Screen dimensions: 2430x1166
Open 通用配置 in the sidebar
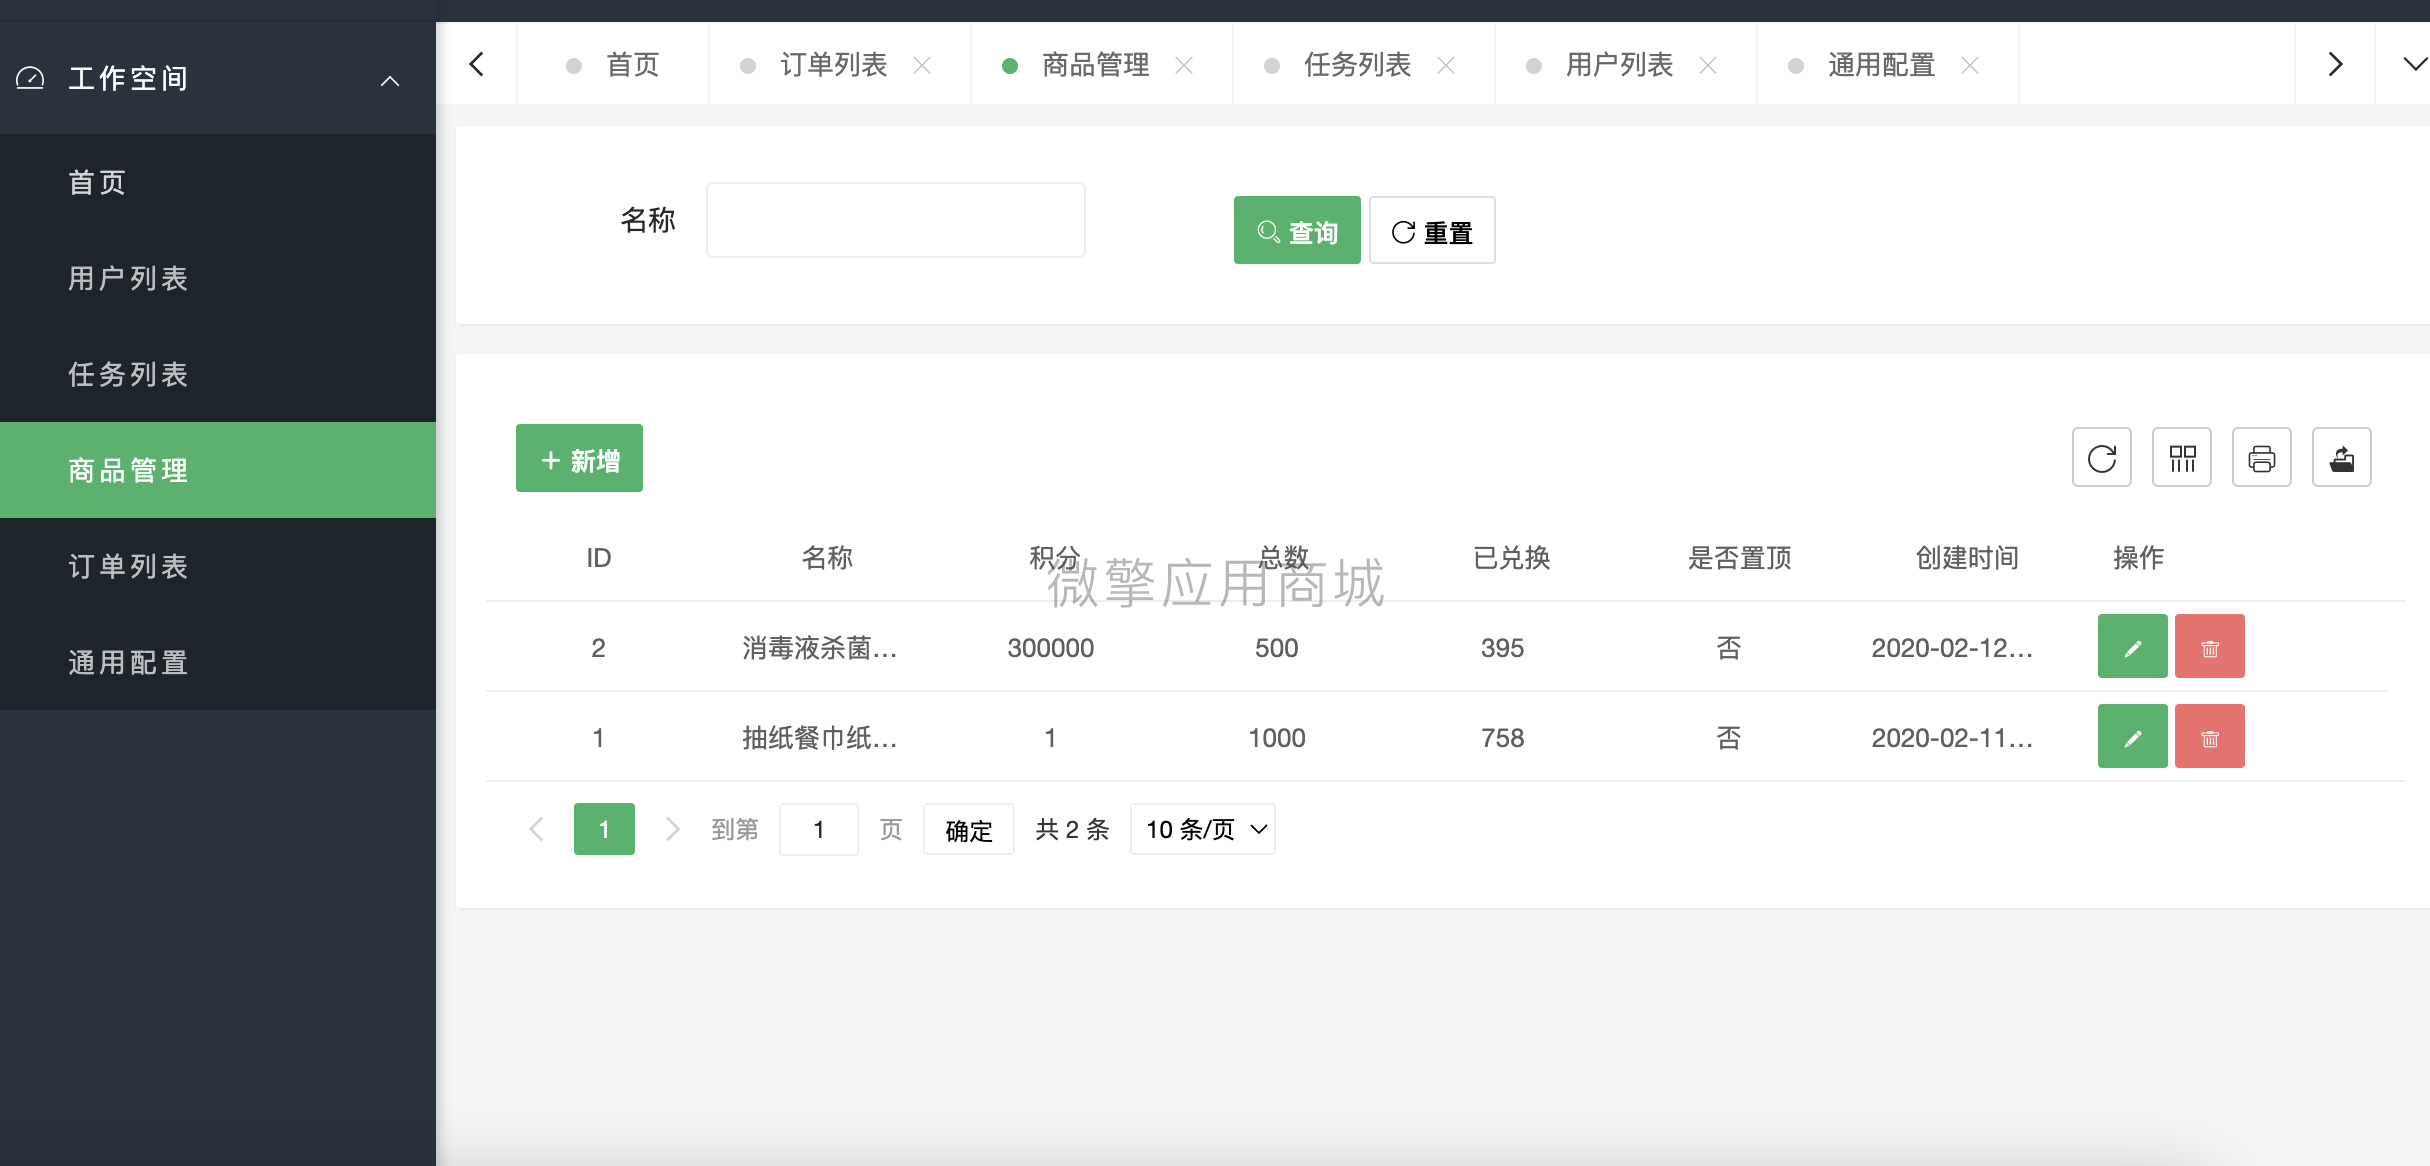pos(218,662)
